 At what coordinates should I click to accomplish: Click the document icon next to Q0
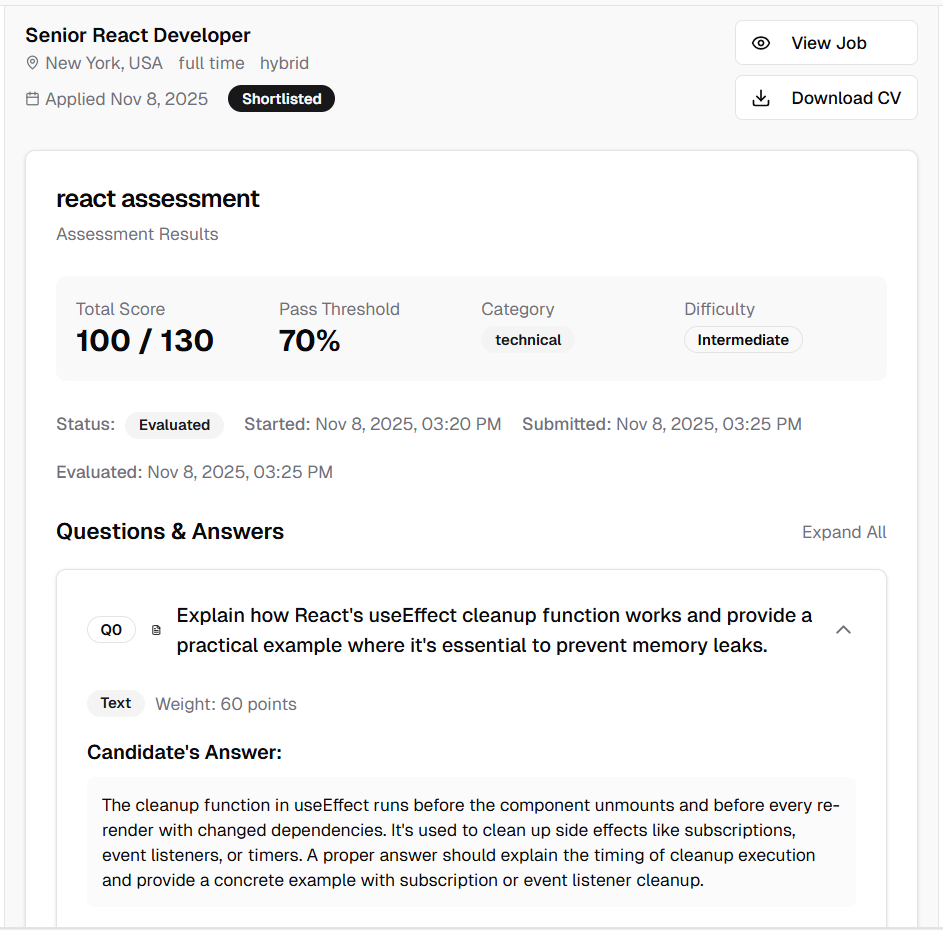[x=156, y=630]
